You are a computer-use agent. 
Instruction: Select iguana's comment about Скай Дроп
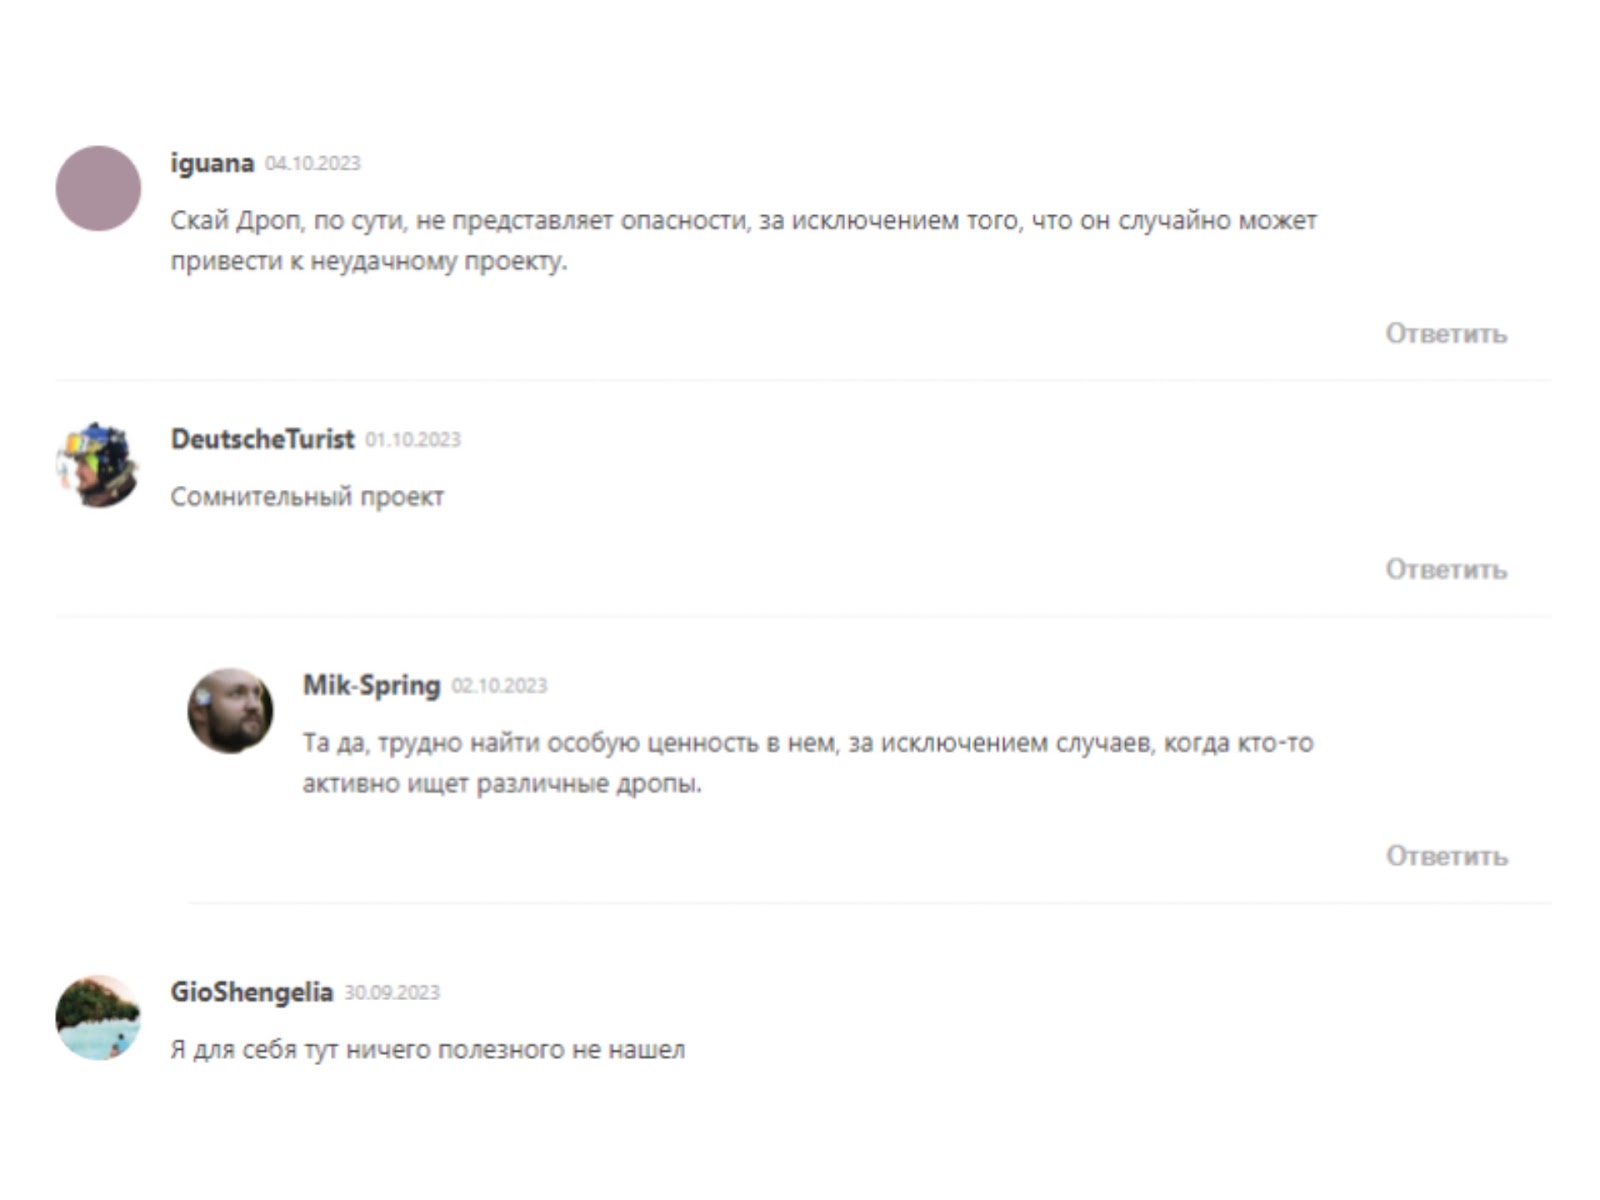click(743, 240)
